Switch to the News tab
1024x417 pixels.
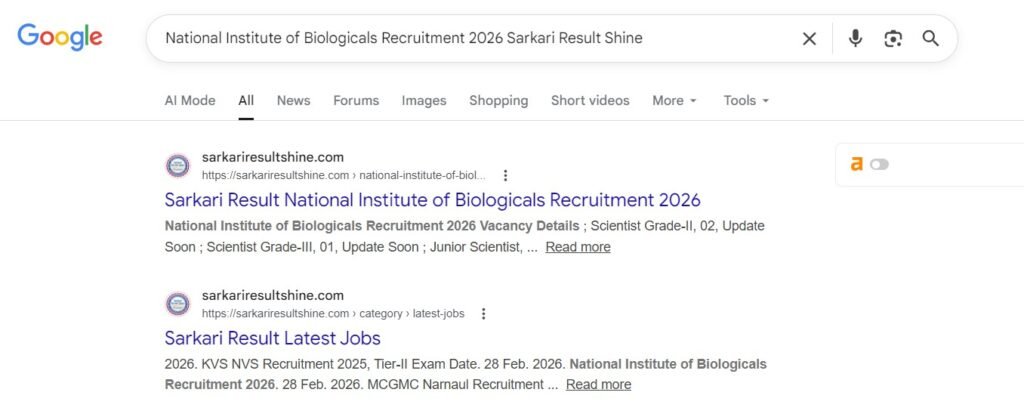point(293,101)
